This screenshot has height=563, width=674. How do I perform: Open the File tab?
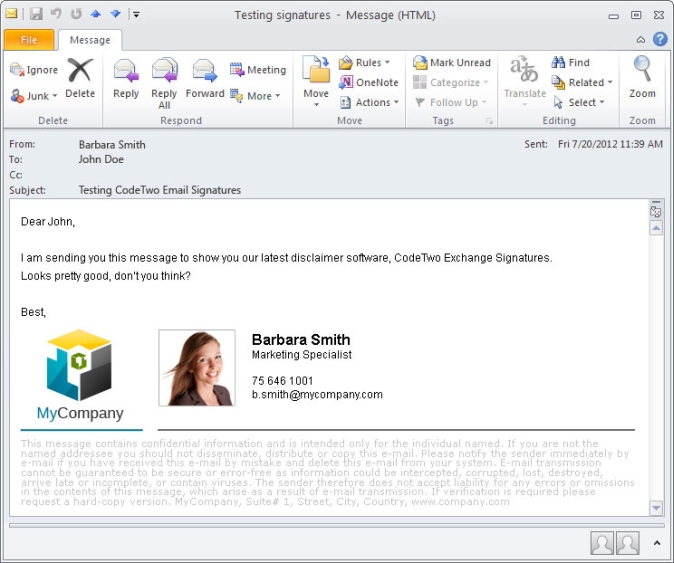[29, 40]
